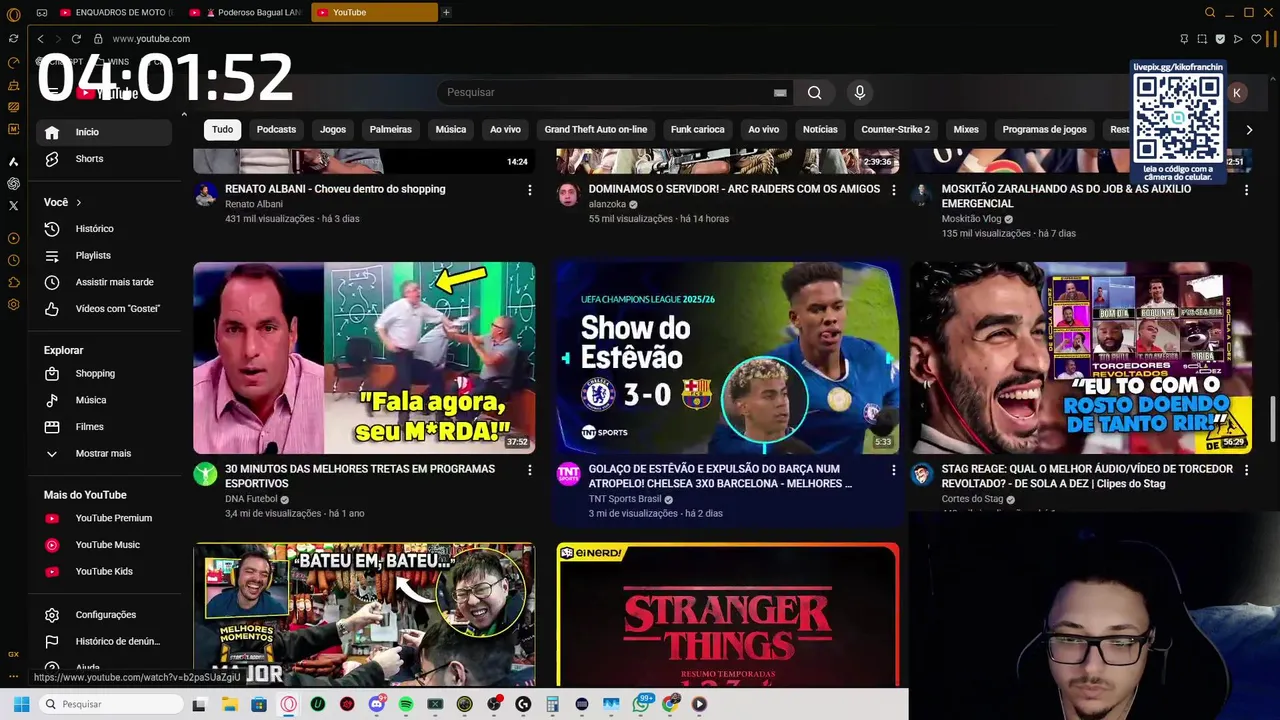Open Windows Start menu
This screenshot has width=1280, height=720.
[21, 704]
